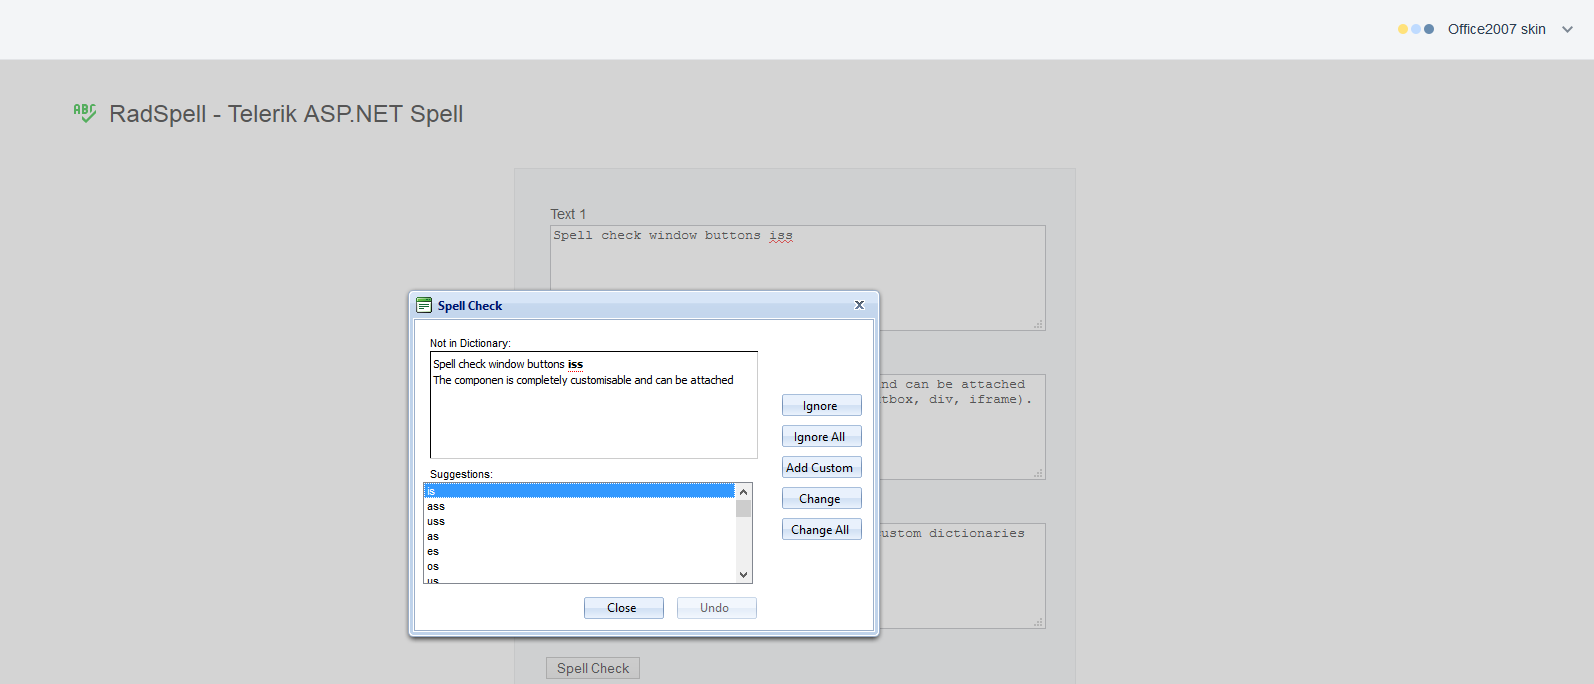Add word via Add Custom button

pyautogui.click(x=821, y=468)
